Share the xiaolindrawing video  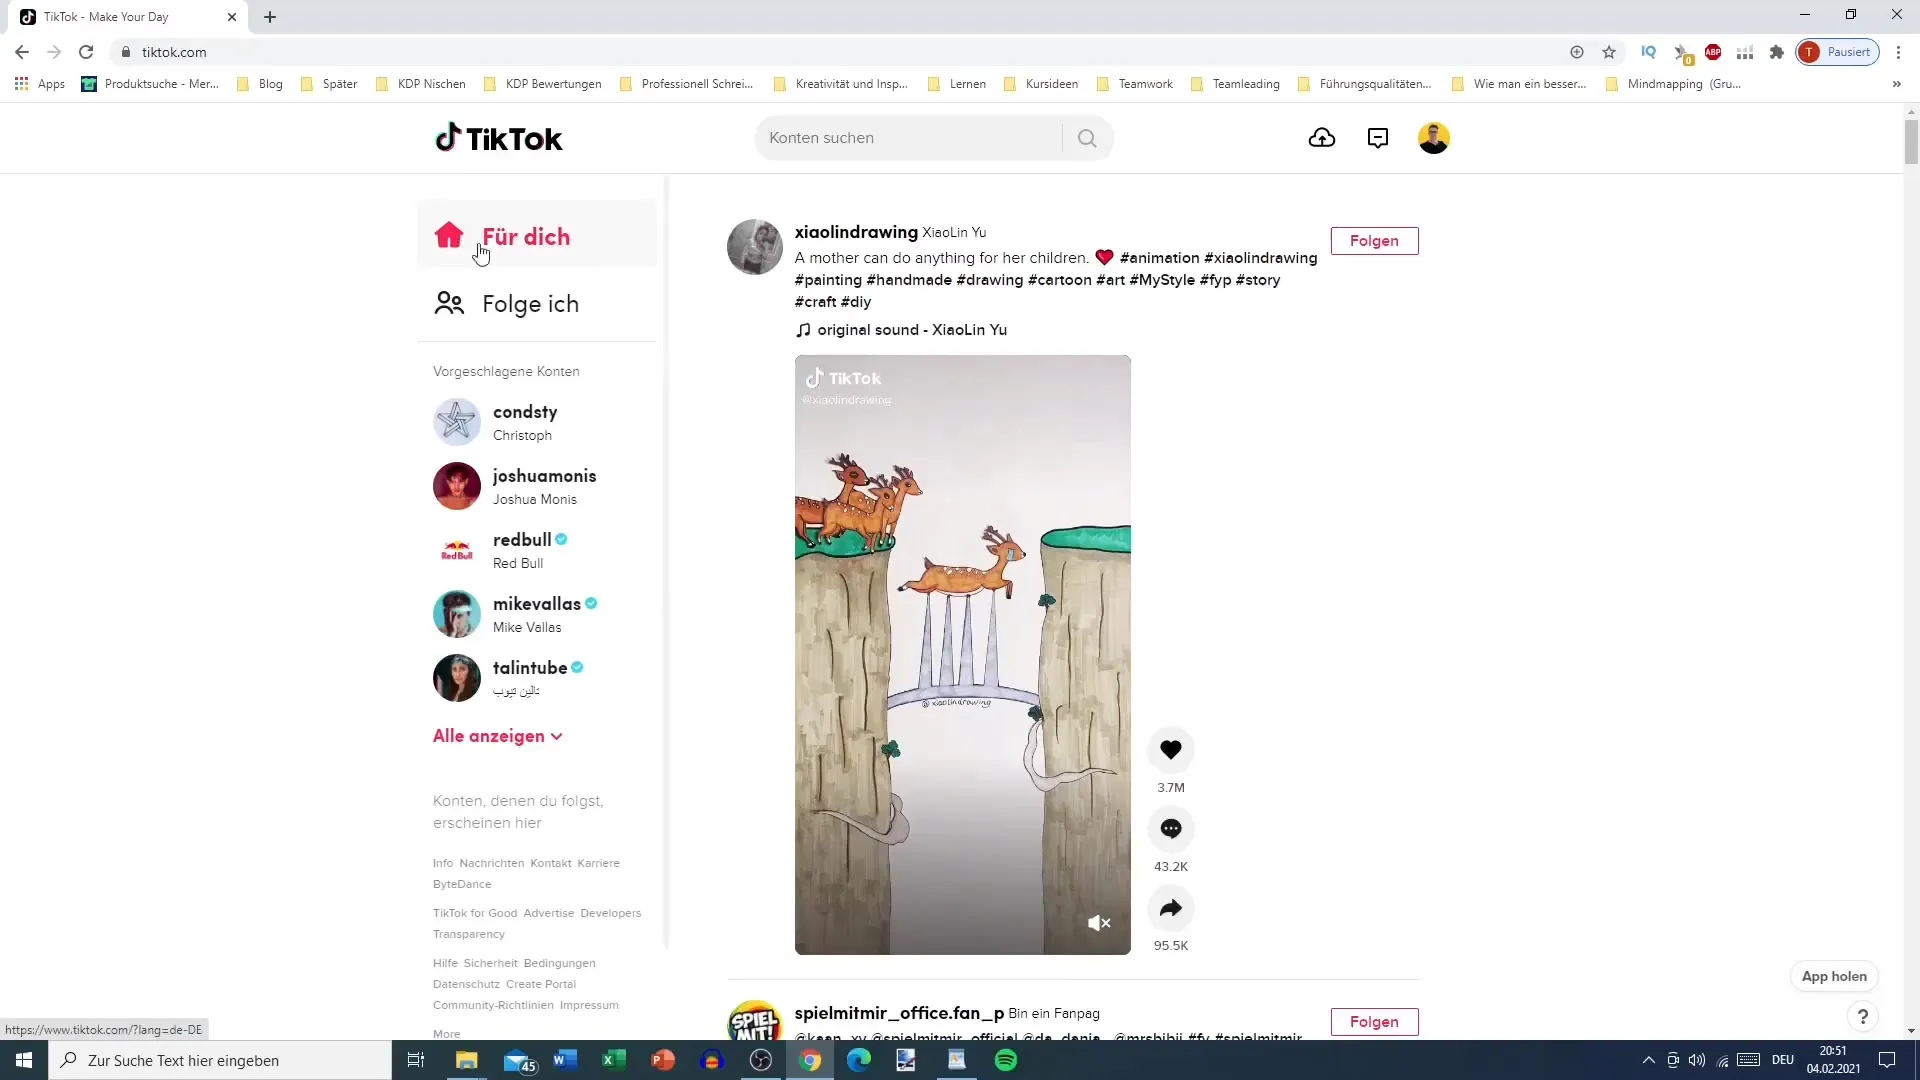tap(1171, 908)
